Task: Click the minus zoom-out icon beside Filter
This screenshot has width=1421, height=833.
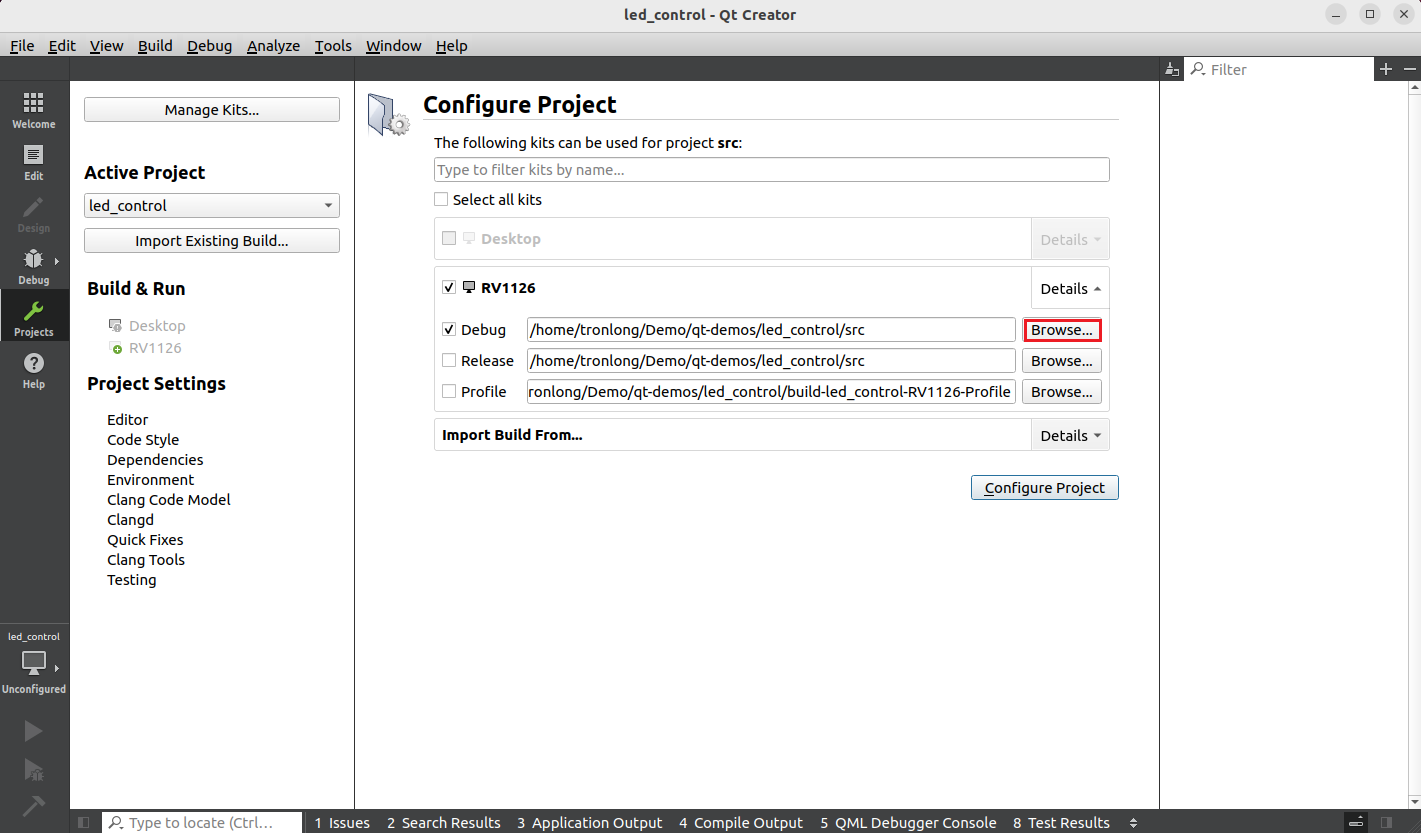Action: pyautogui.click(x=1410, y=69)
